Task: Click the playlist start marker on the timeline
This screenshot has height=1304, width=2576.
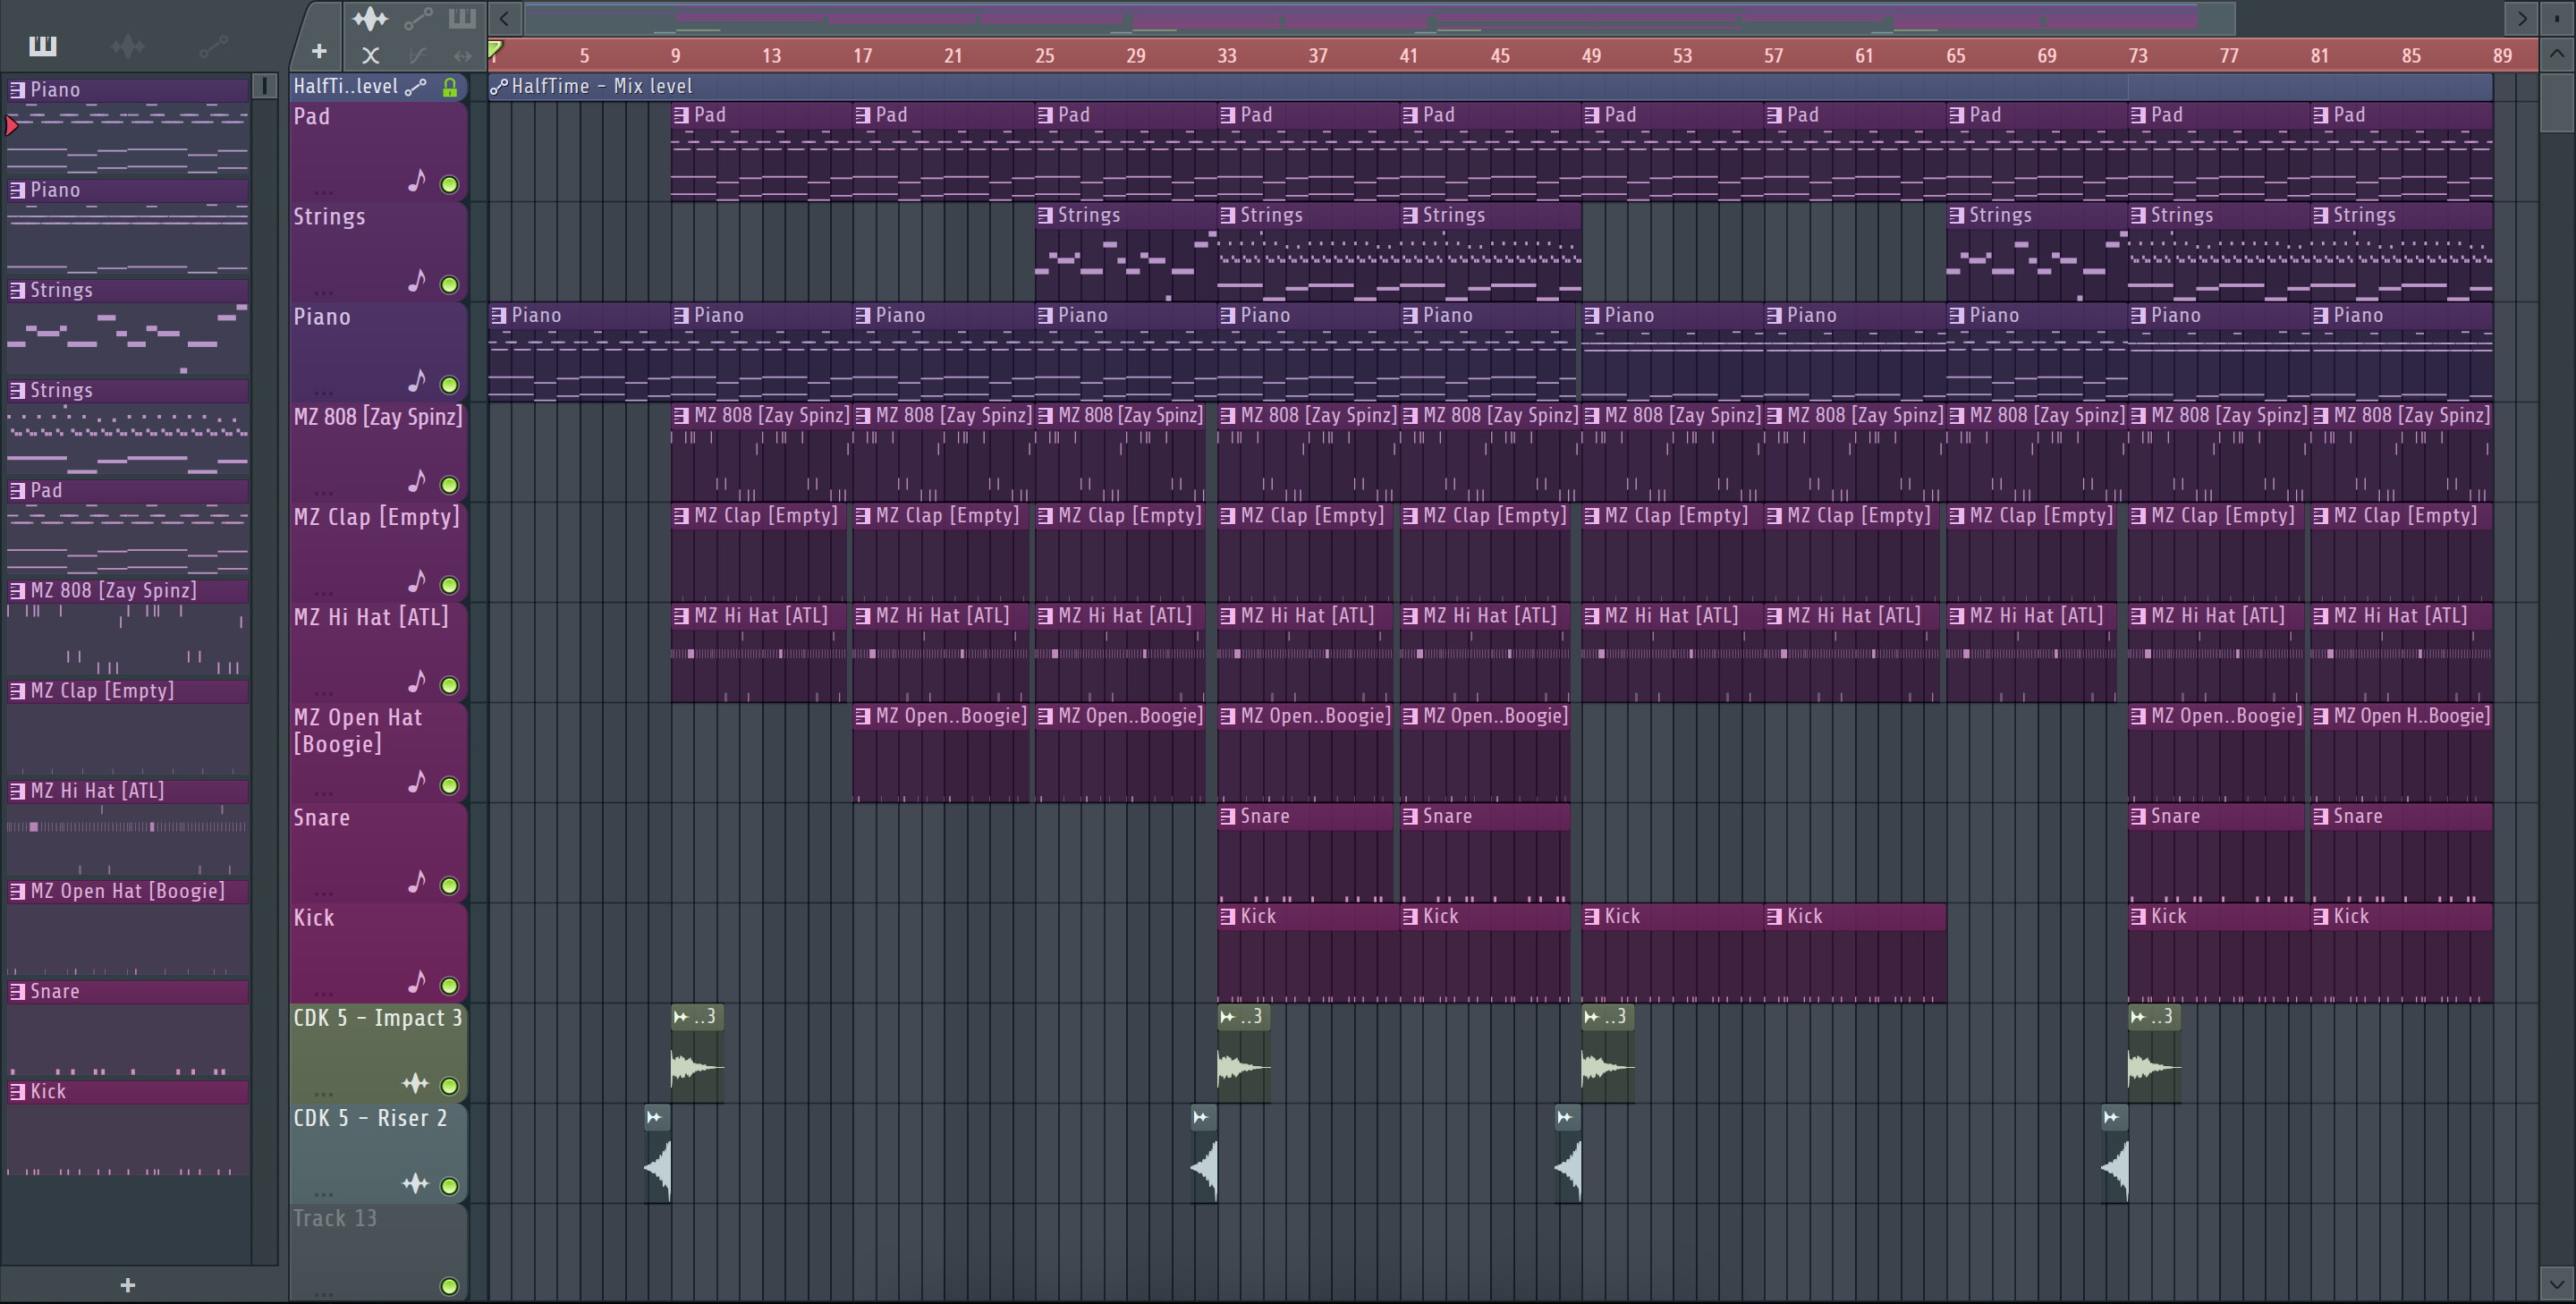Action: [x=495, y=48]
